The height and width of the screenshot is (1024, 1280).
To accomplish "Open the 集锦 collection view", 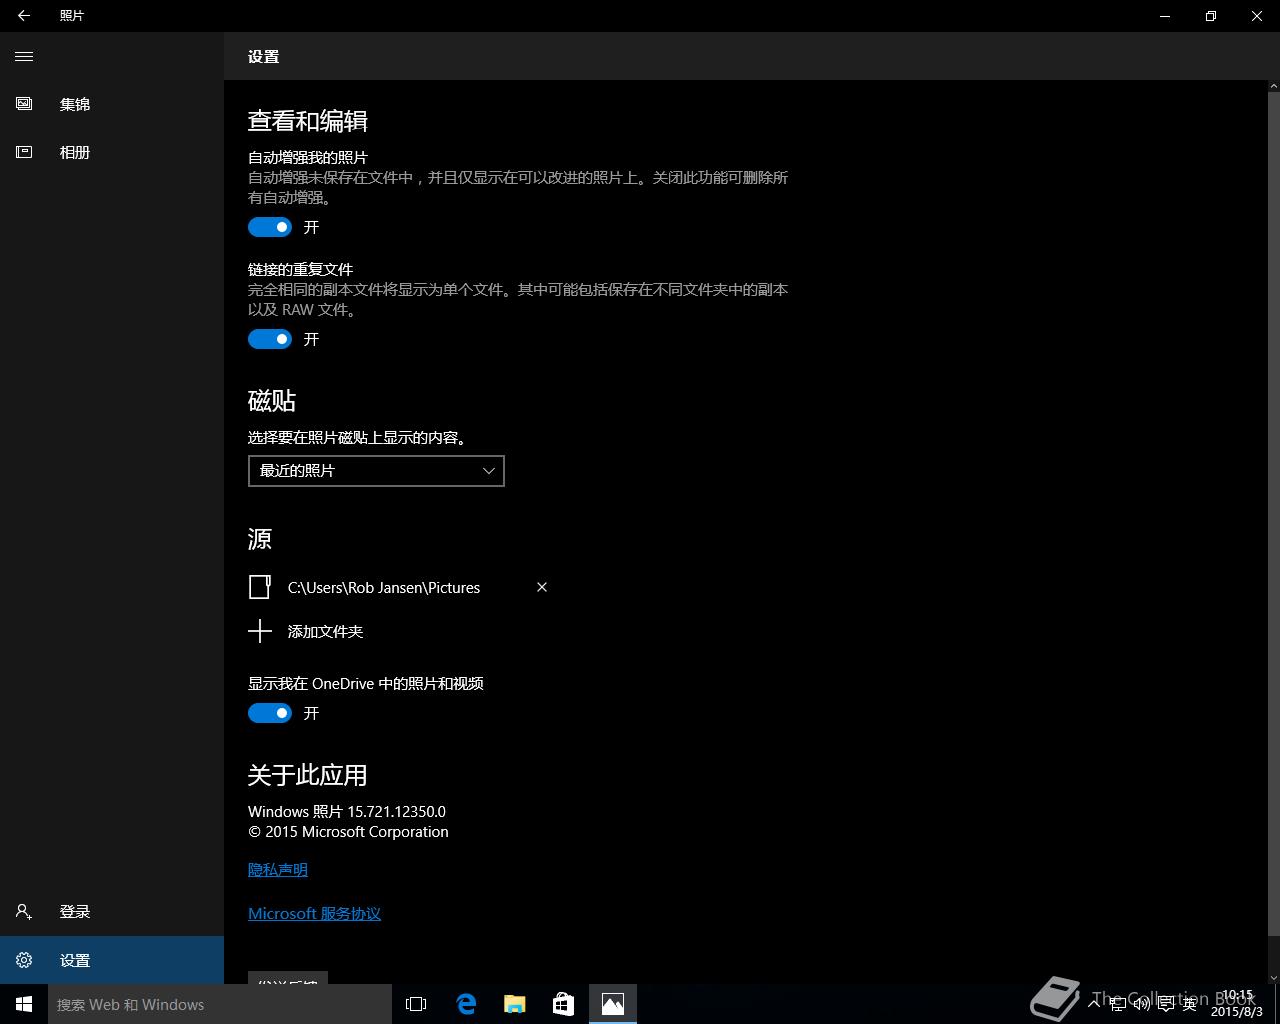I will (112, 104).
